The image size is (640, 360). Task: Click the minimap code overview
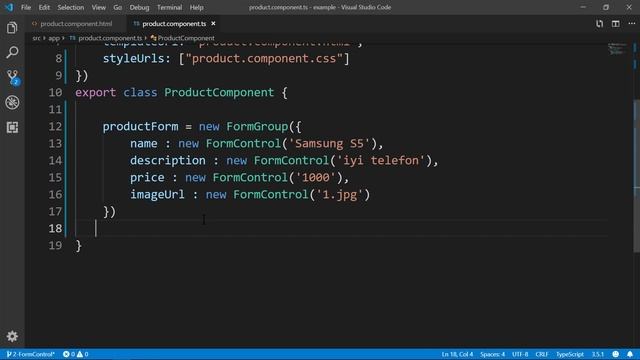(617, 49)
